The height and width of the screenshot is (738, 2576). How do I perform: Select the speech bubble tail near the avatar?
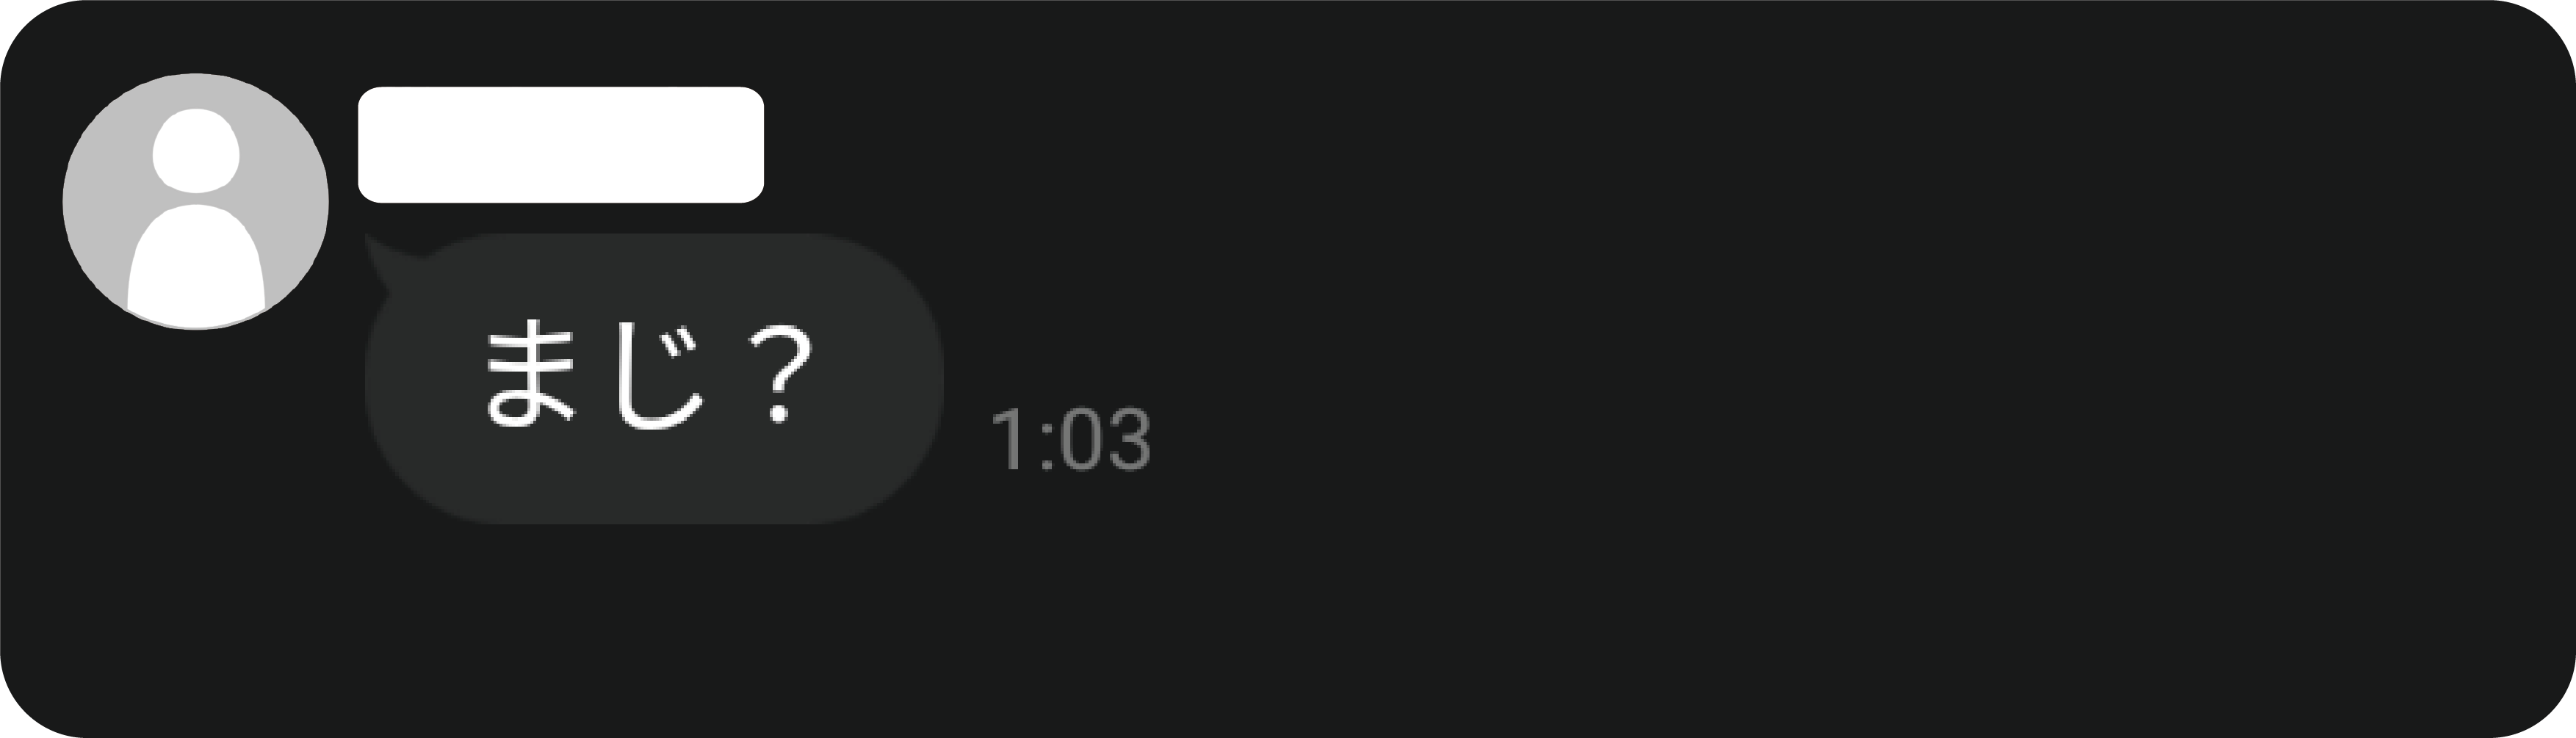click(x=385, y=262)
